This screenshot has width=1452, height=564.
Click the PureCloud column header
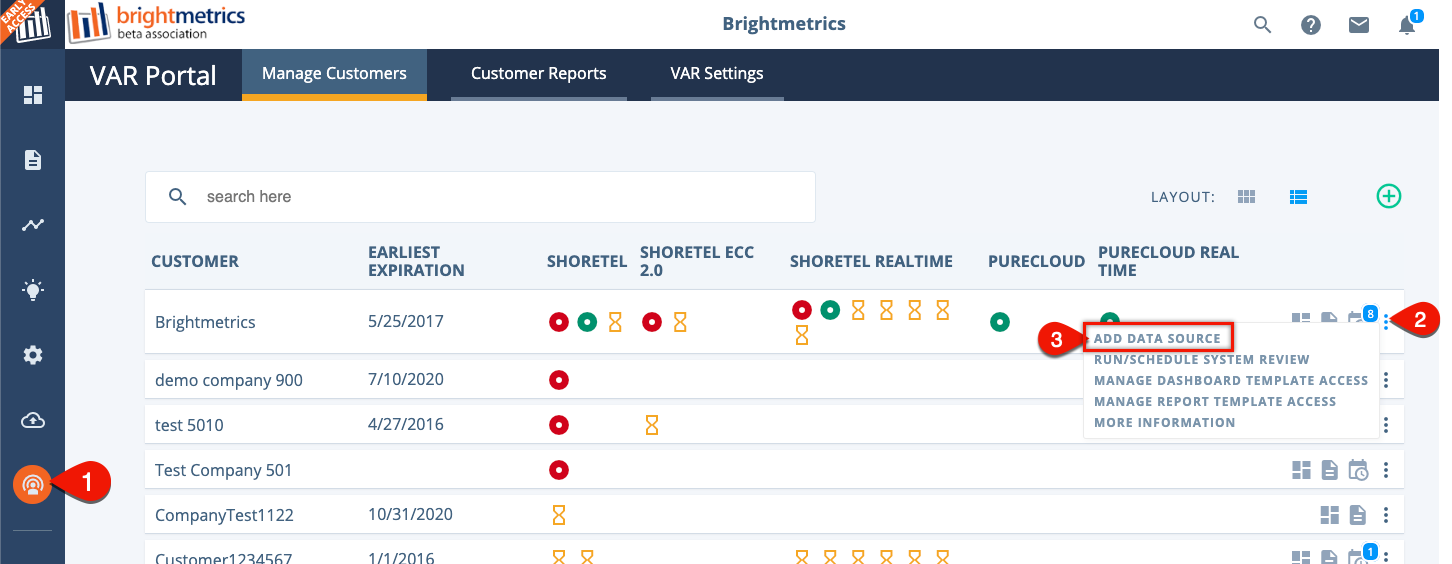point(1036,261)
